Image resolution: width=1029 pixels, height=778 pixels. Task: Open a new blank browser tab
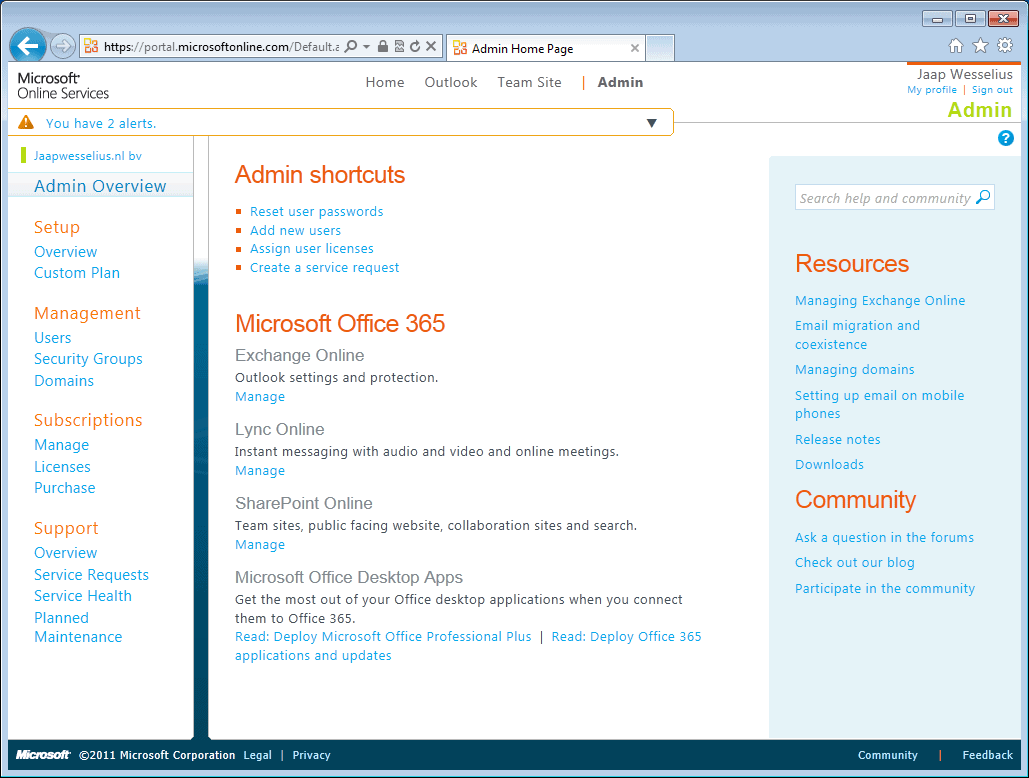click(x=660, y=49)
